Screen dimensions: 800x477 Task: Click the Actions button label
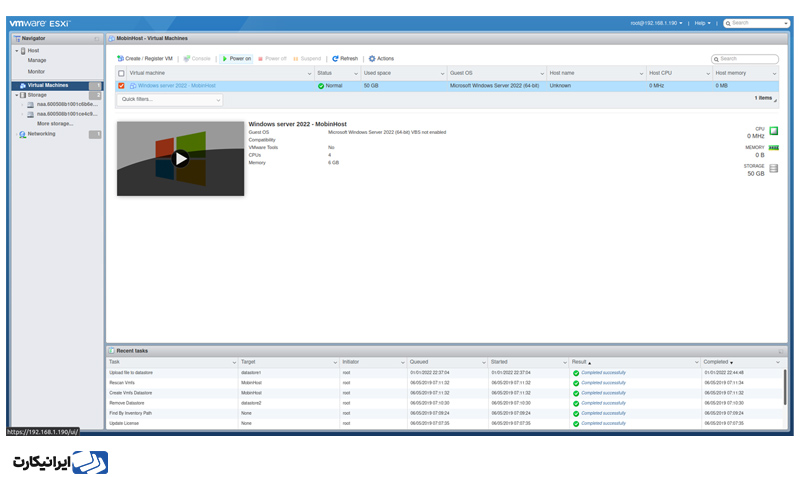tap(385, 59)
